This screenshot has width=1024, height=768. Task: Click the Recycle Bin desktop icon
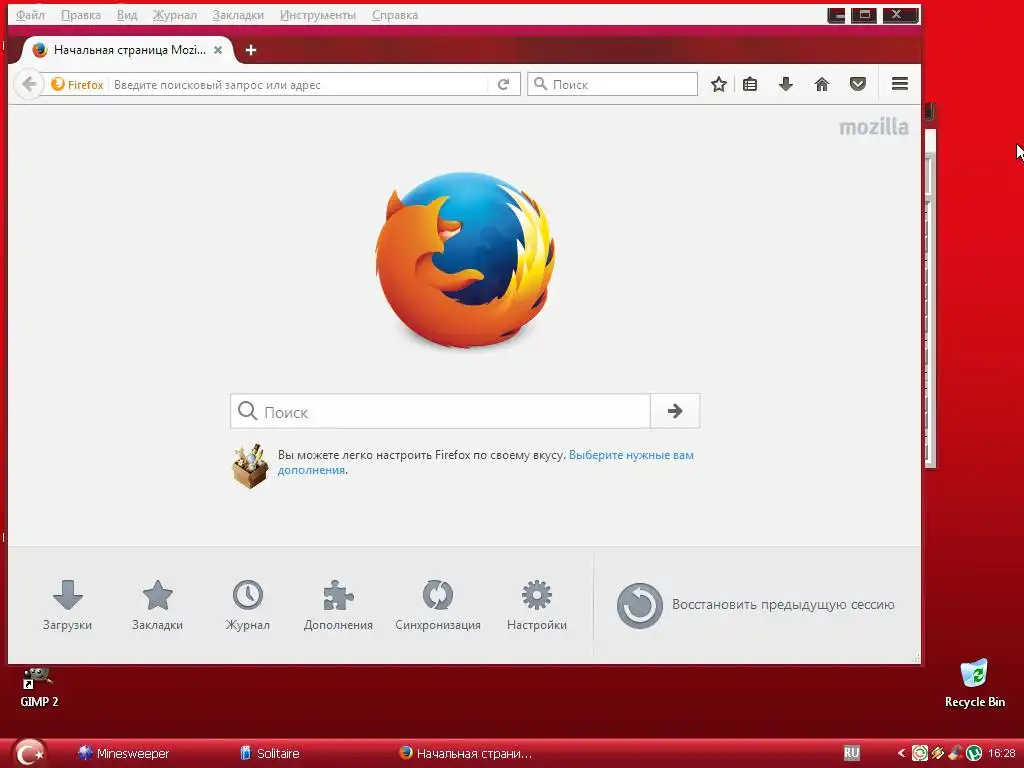(x=974, y=683)
